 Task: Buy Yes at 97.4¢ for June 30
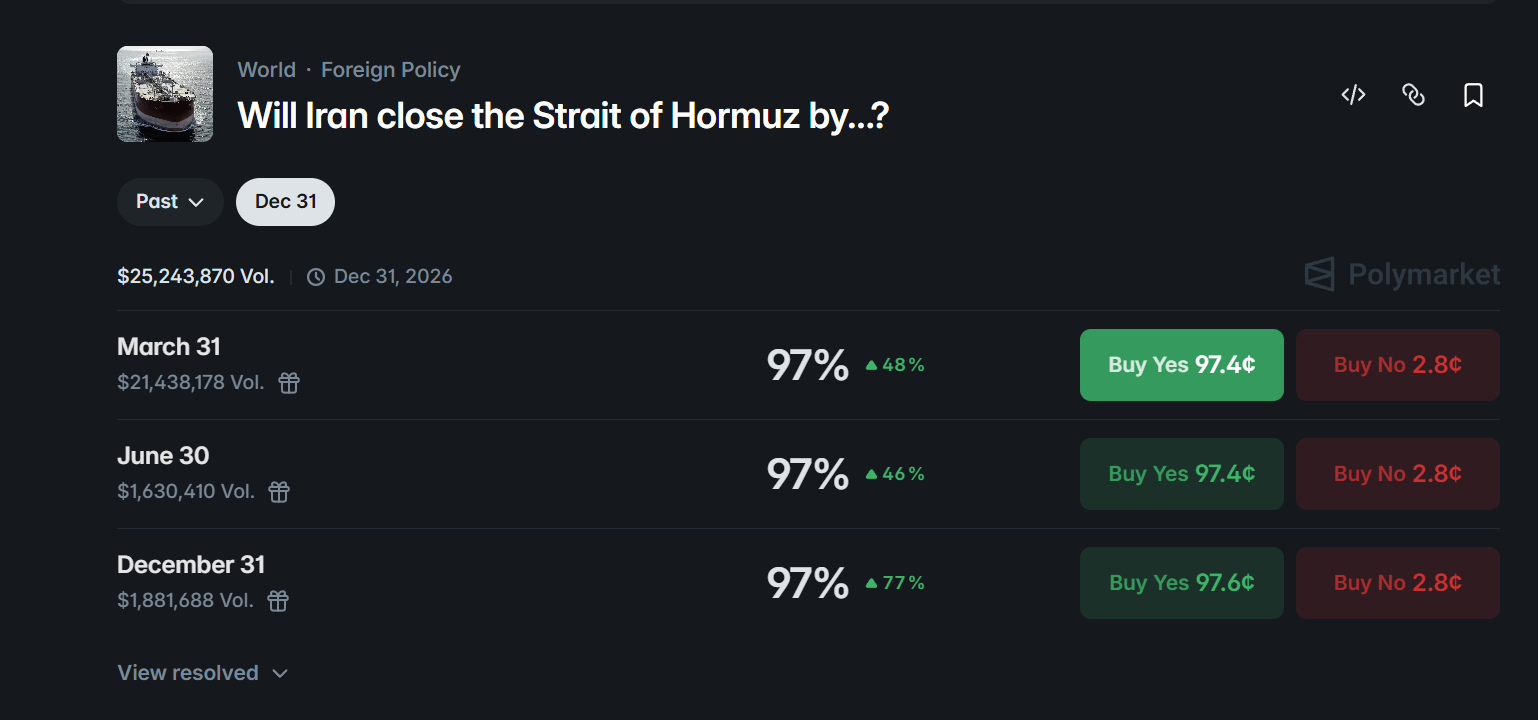(1181, 474)
